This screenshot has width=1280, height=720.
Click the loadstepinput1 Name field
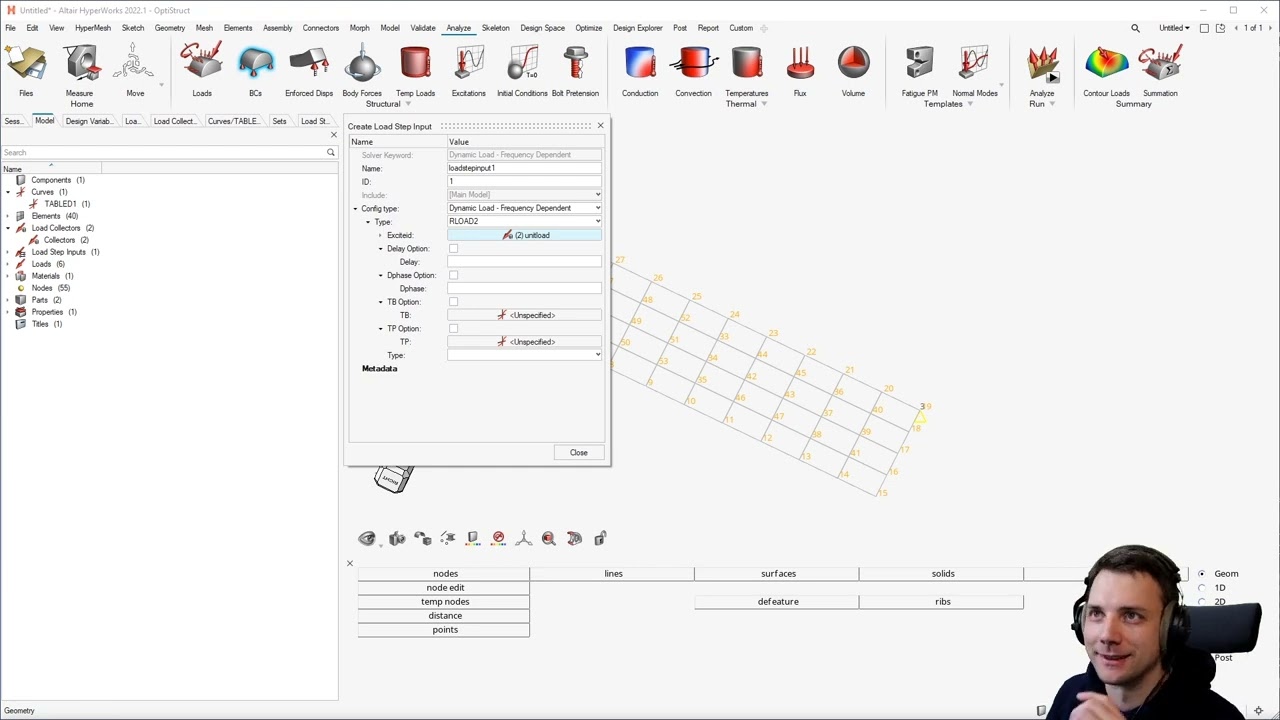point(524,168)
